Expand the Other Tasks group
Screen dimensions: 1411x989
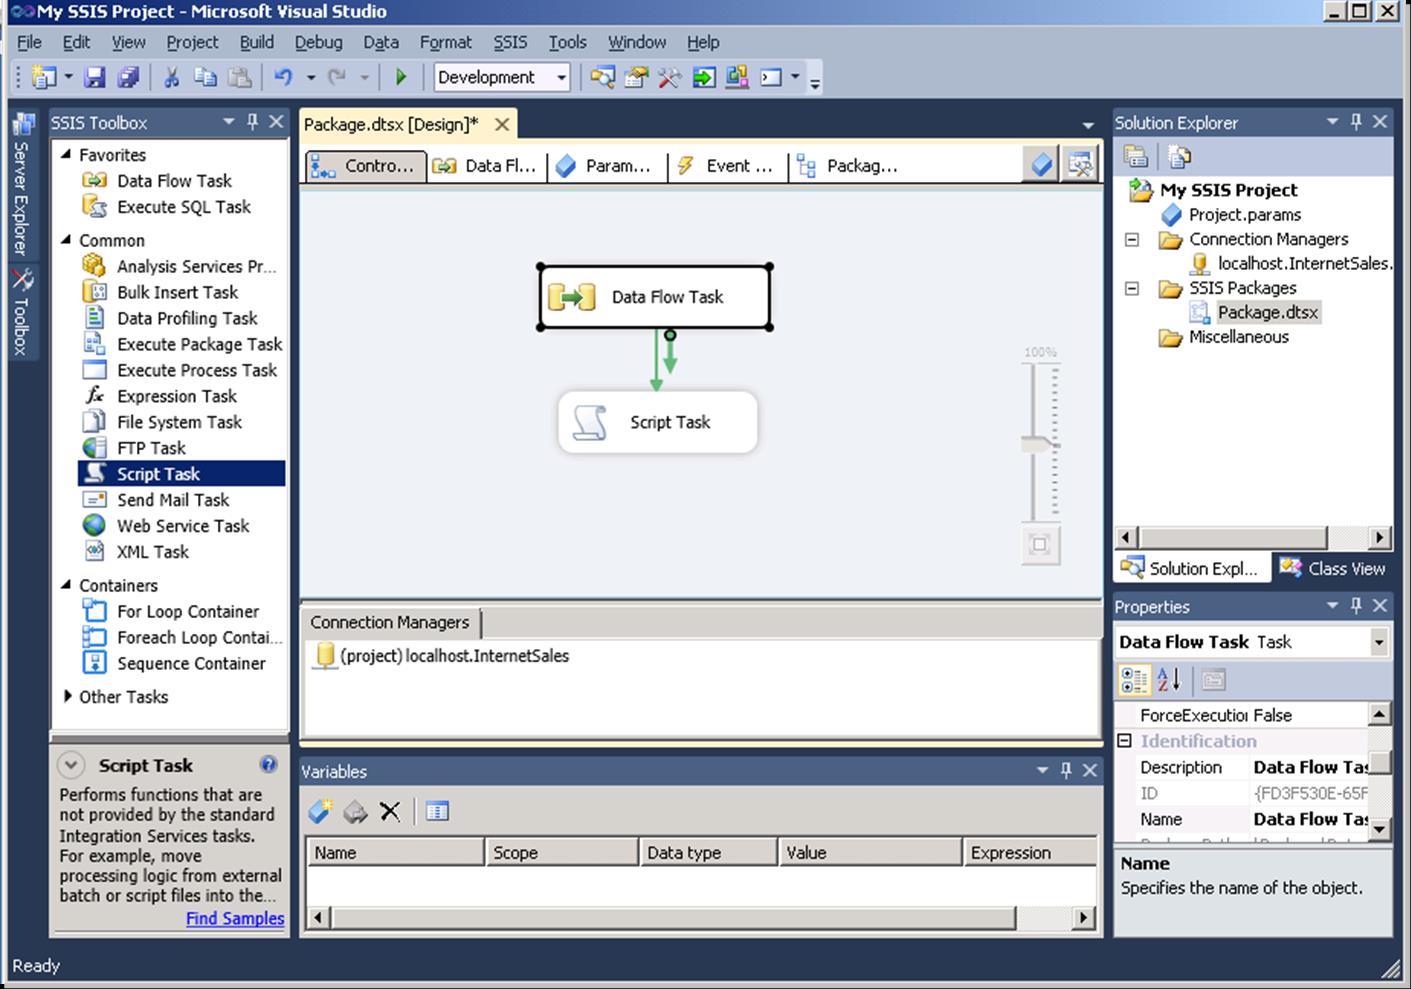67,696
